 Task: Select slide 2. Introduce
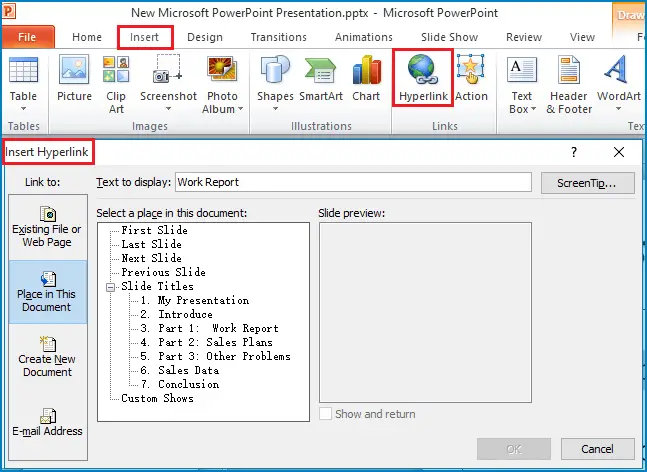(176, 314)
